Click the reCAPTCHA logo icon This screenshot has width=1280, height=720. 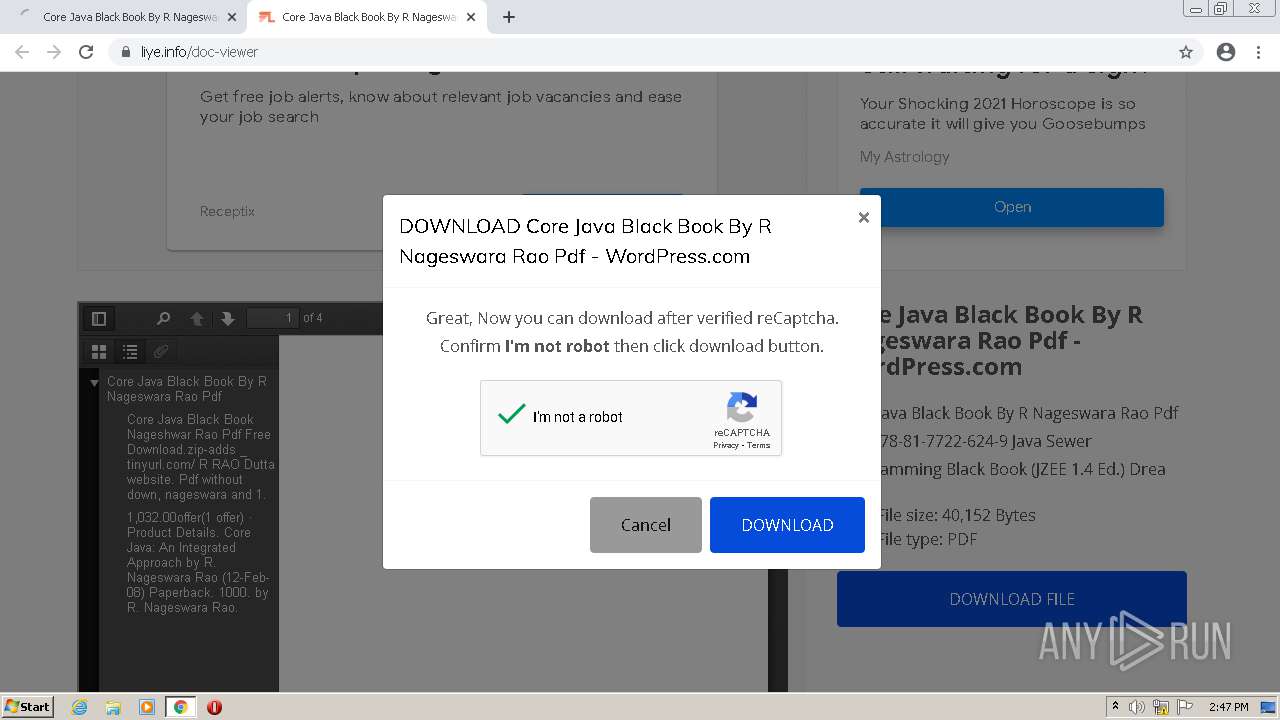pos(742,408)
